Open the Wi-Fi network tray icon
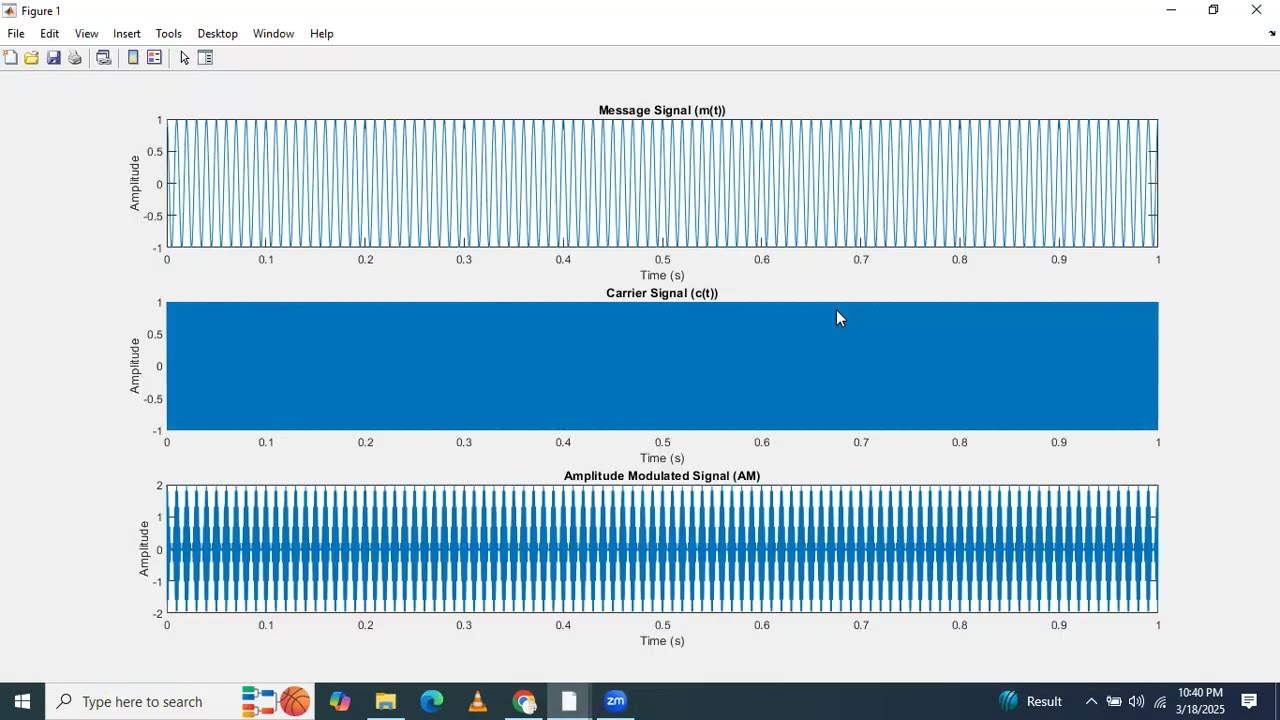Image resolution: width=1280 pixels, height=720 pixels. click(x=1160, y=702)
